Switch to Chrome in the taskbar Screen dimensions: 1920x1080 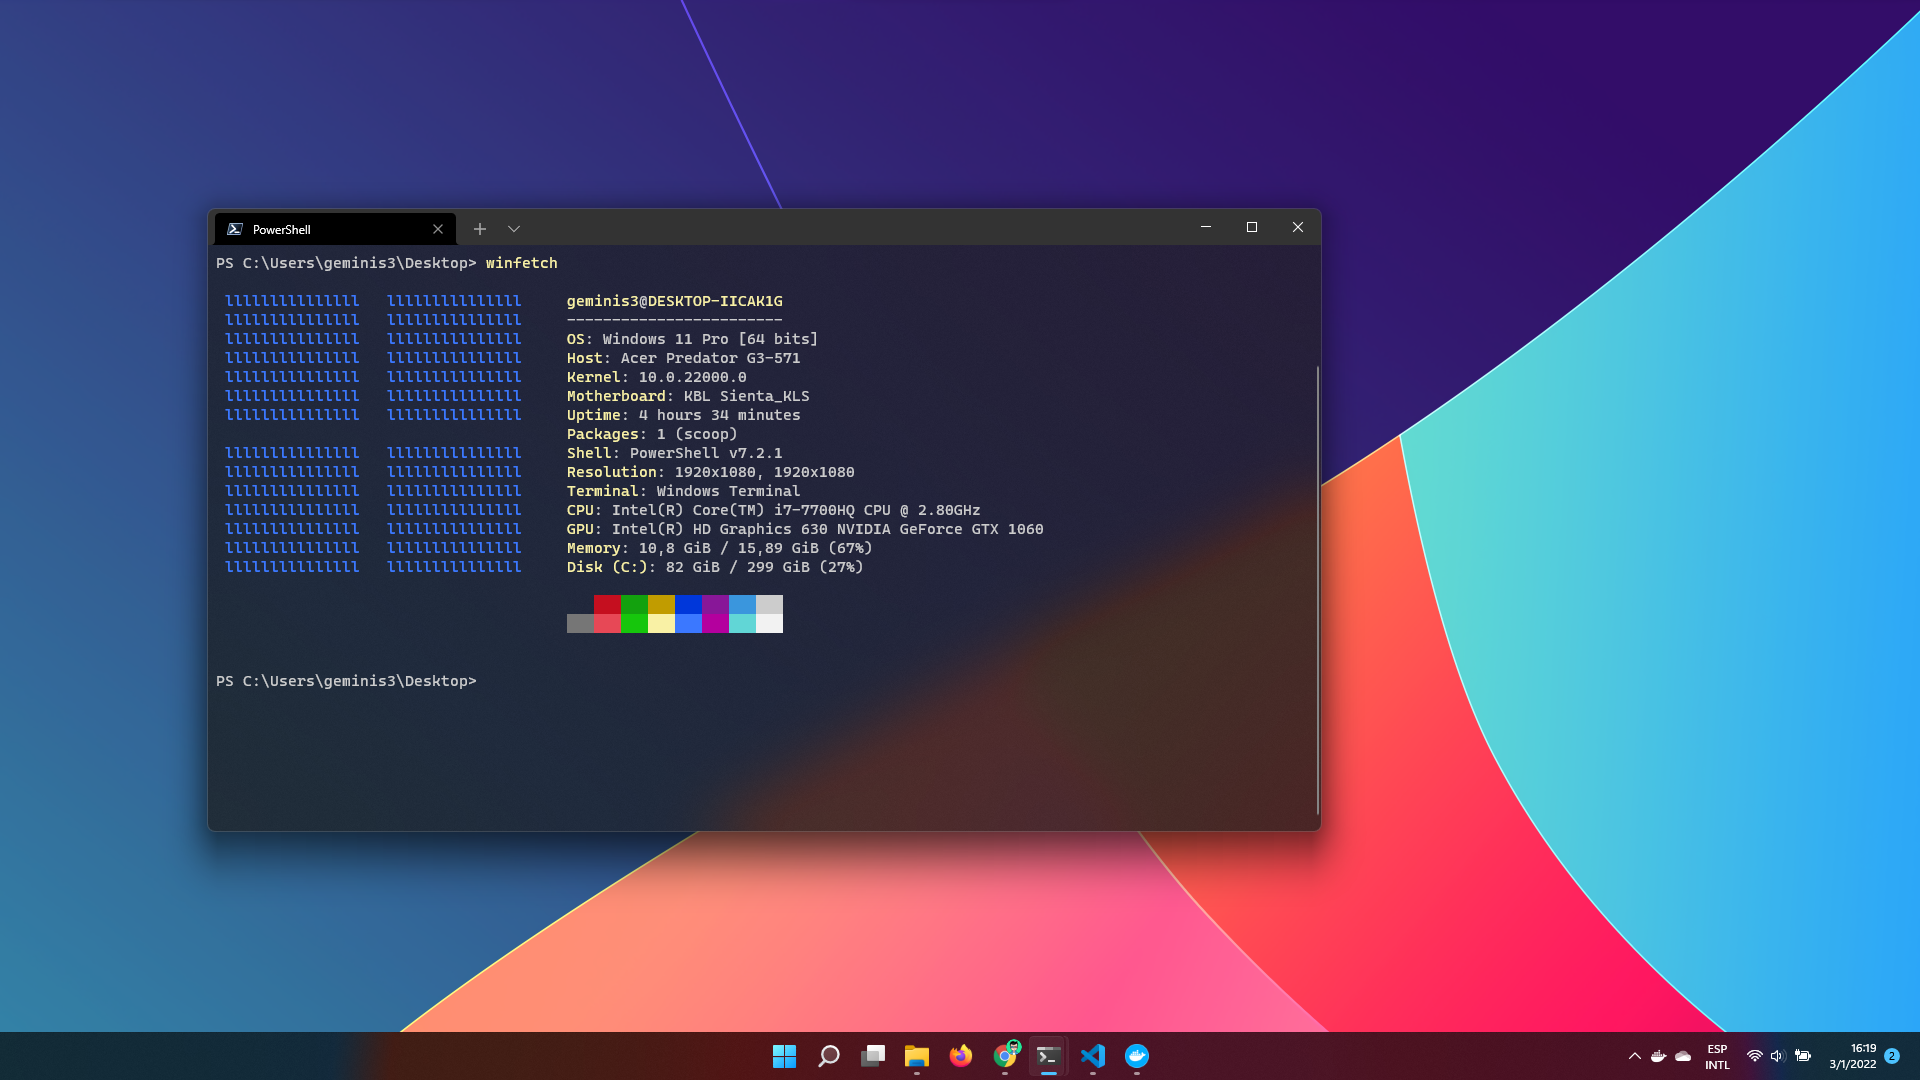click(x=1005, y=1056)
